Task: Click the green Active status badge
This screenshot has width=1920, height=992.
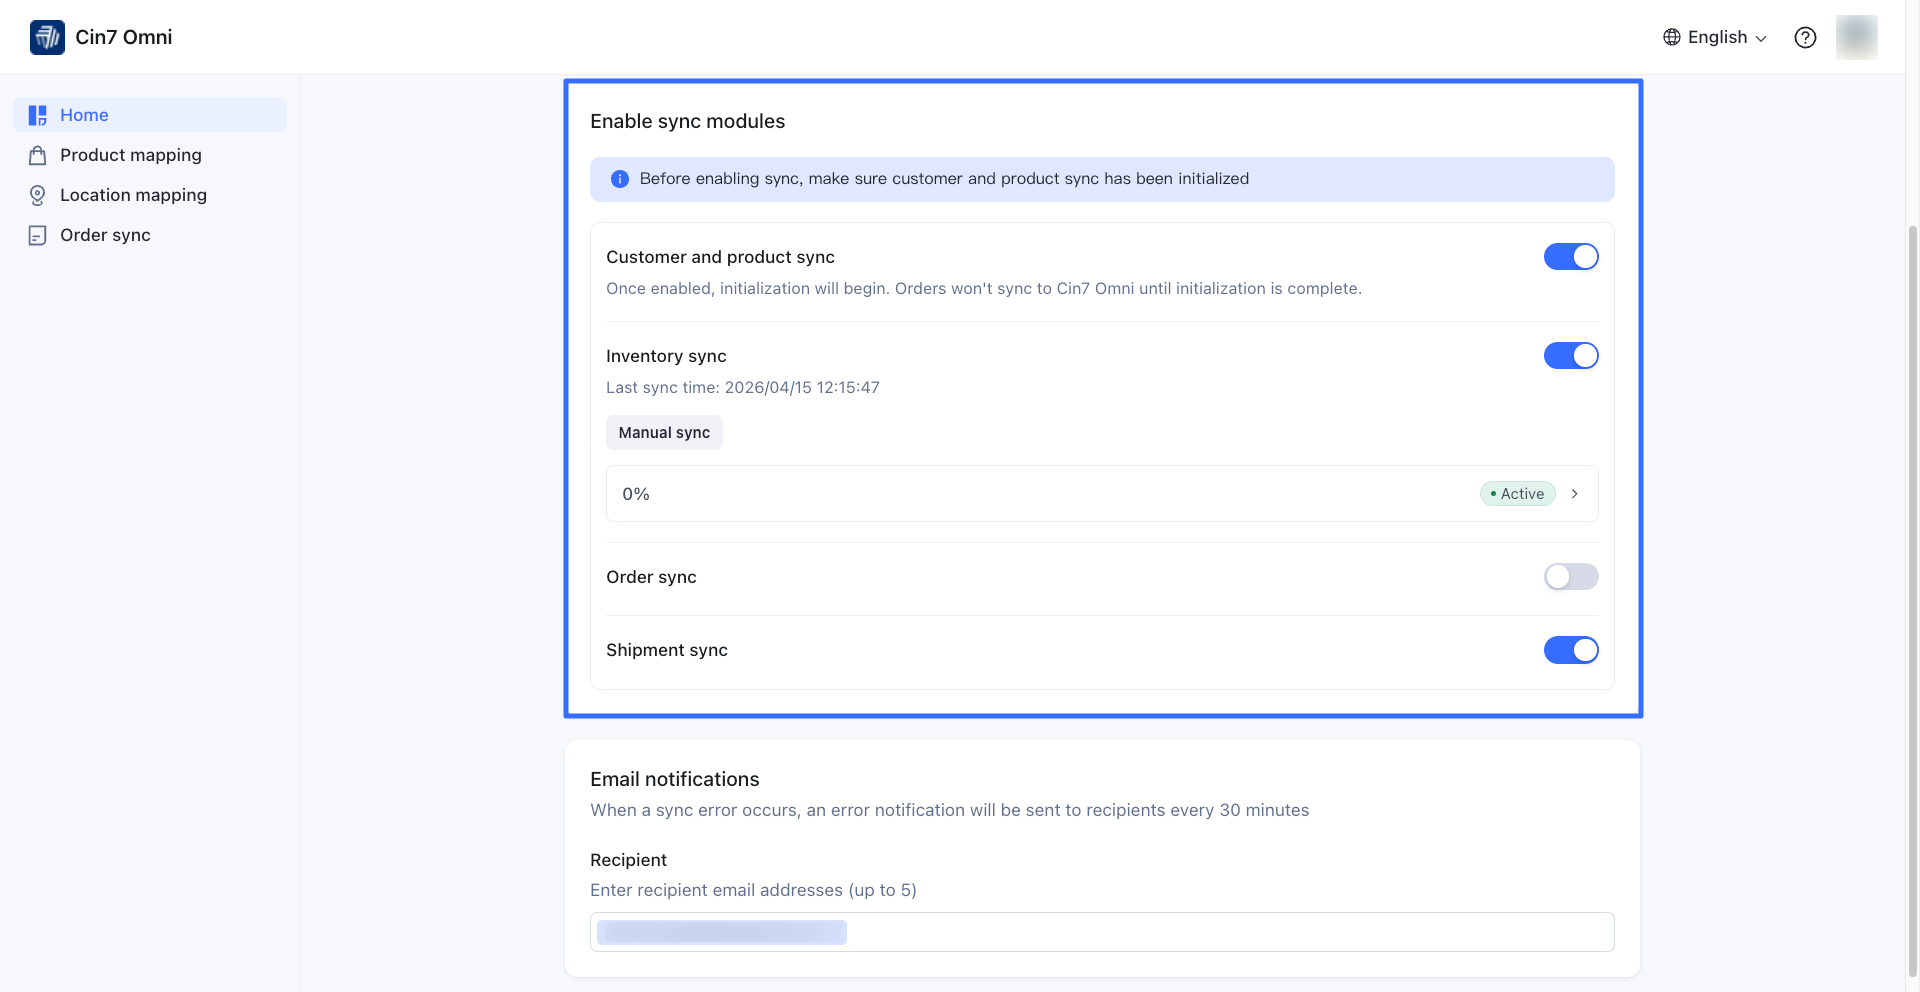Action: (1517, 494)
